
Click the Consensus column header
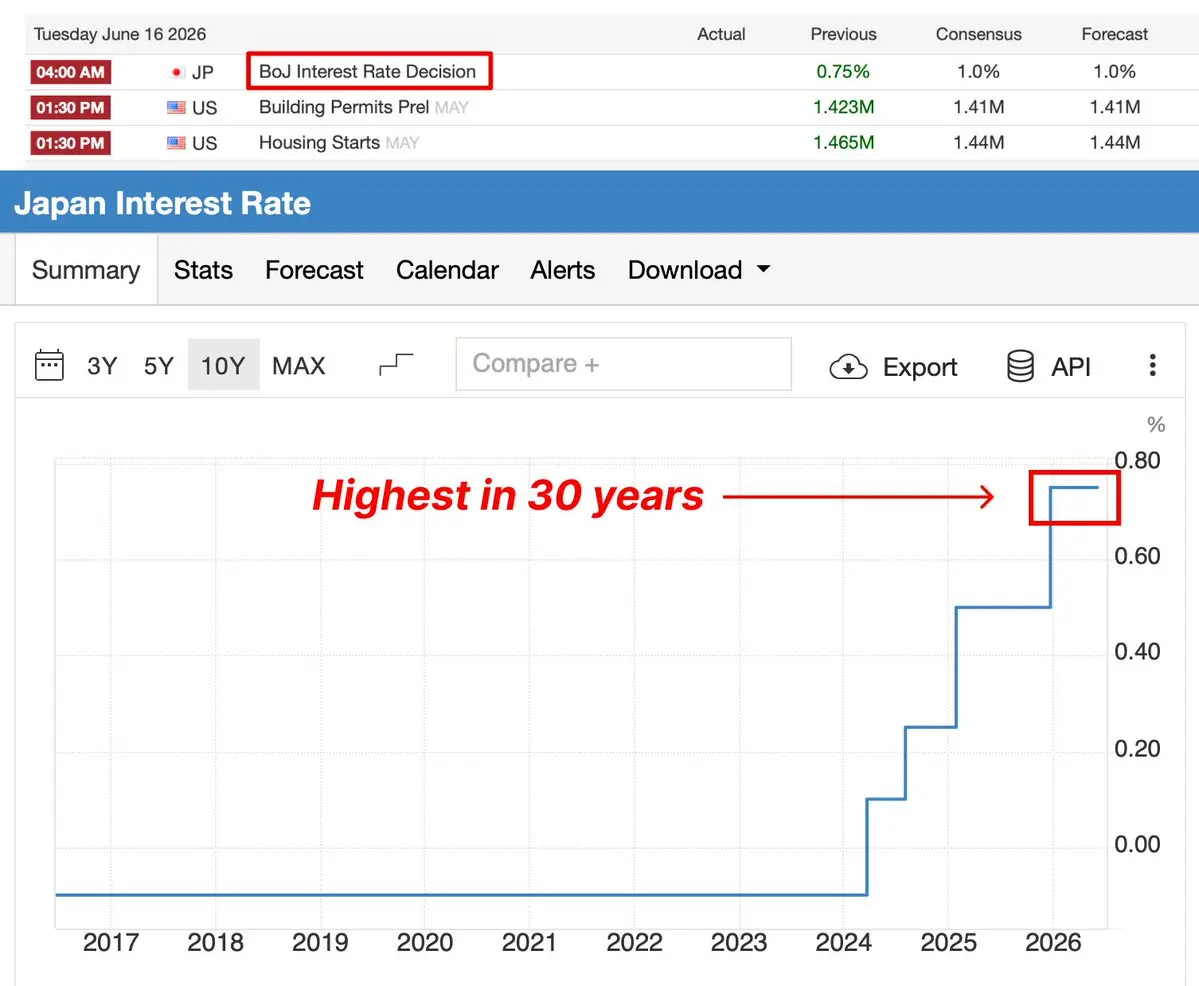pyautogui.click(x=979, y=34)
